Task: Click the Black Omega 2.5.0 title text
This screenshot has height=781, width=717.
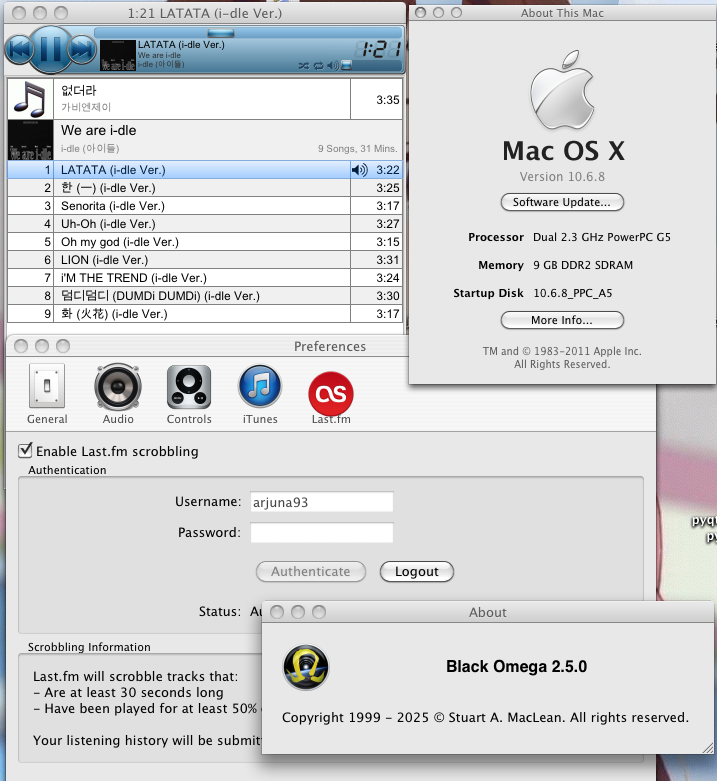Action: (x=516, y=666)
